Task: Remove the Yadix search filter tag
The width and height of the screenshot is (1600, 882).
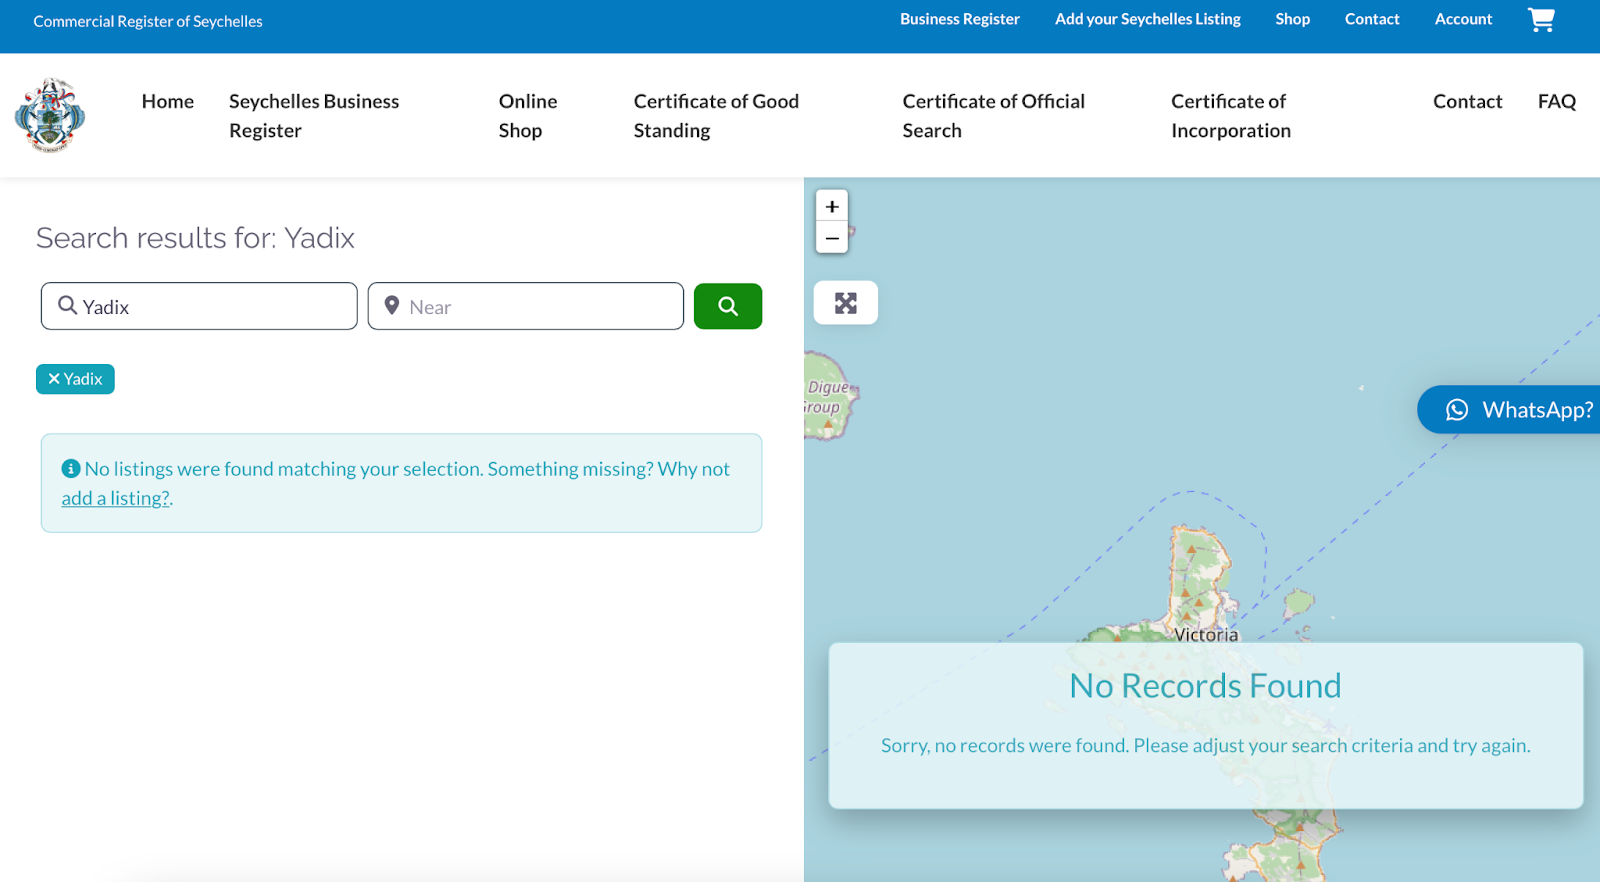Action: [x=75, y=379]
